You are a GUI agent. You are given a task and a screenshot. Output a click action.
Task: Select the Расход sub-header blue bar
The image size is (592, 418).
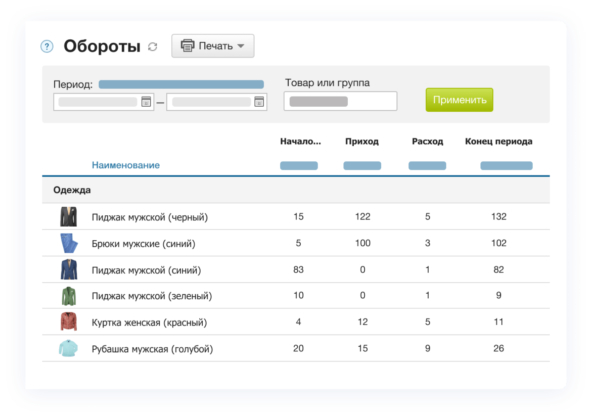point(427,165)
